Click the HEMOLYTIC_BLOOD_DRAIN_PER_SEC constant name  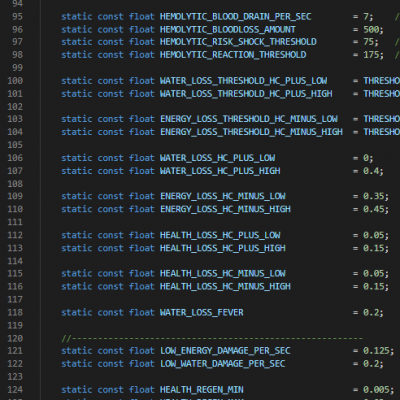(x=236, y=17)
